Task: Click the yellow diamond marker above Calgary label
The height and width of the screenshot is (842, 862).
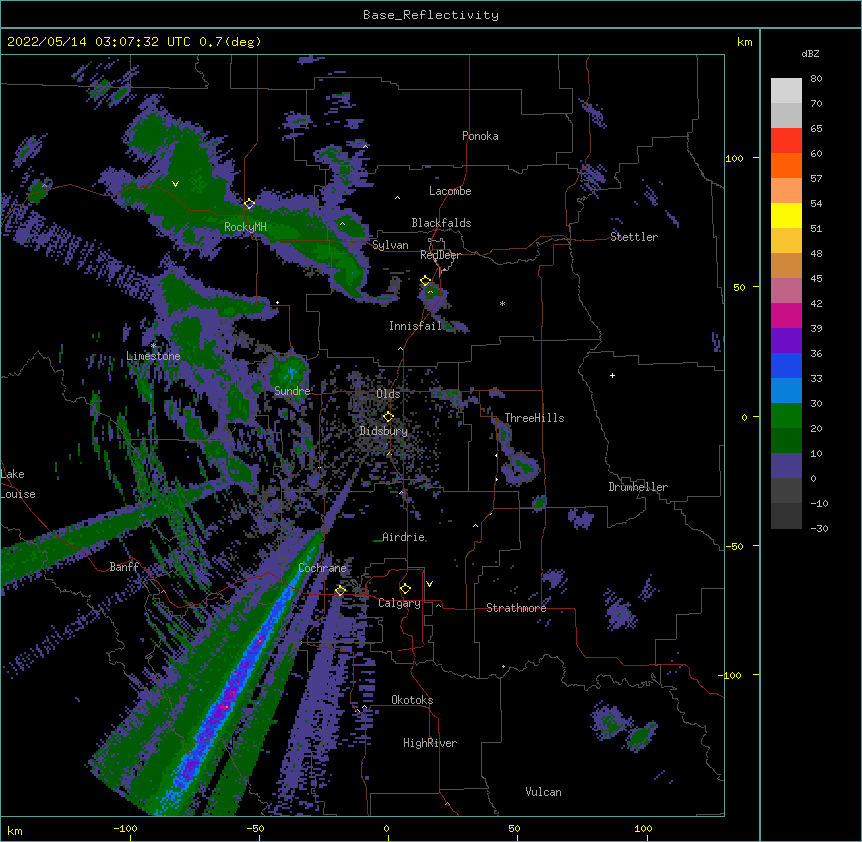Action: click(x=405, y=589)
